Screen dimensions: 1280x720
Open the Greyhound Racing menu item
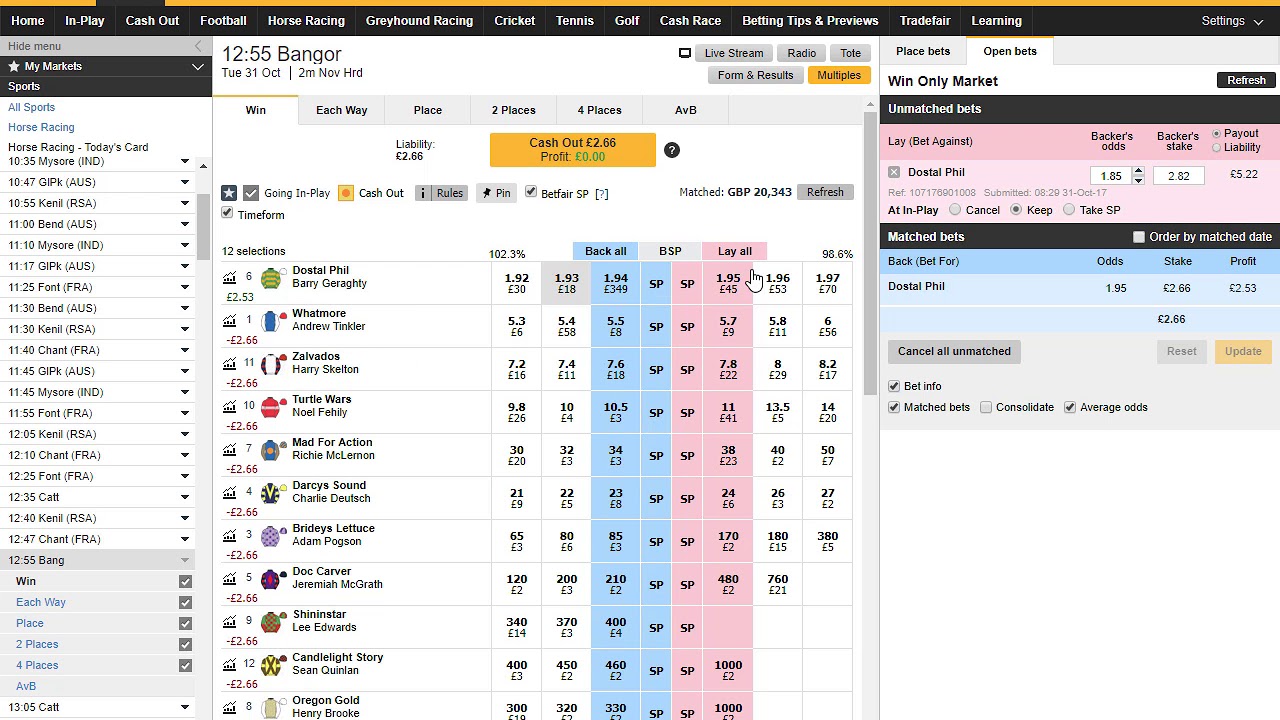click(419, 20)
